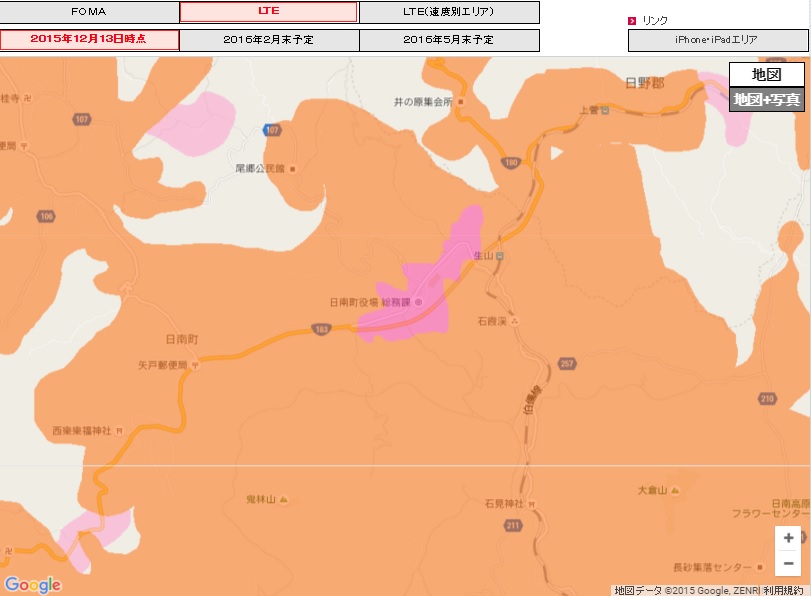
Task: Switch map view to 地図
Action: click(x=766, y=74)
